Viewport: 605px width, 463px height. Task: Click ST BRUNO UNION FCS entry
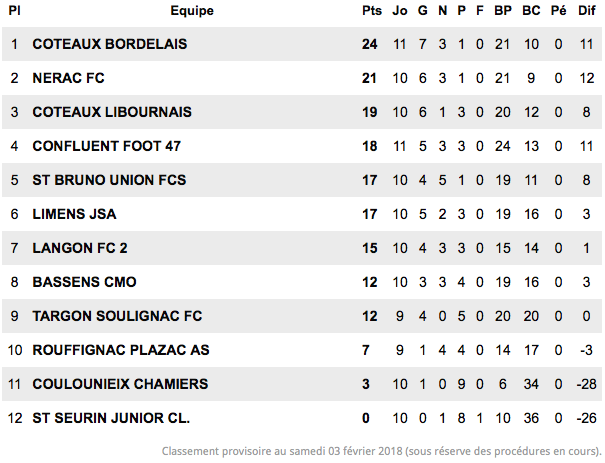tap(109, 180)
